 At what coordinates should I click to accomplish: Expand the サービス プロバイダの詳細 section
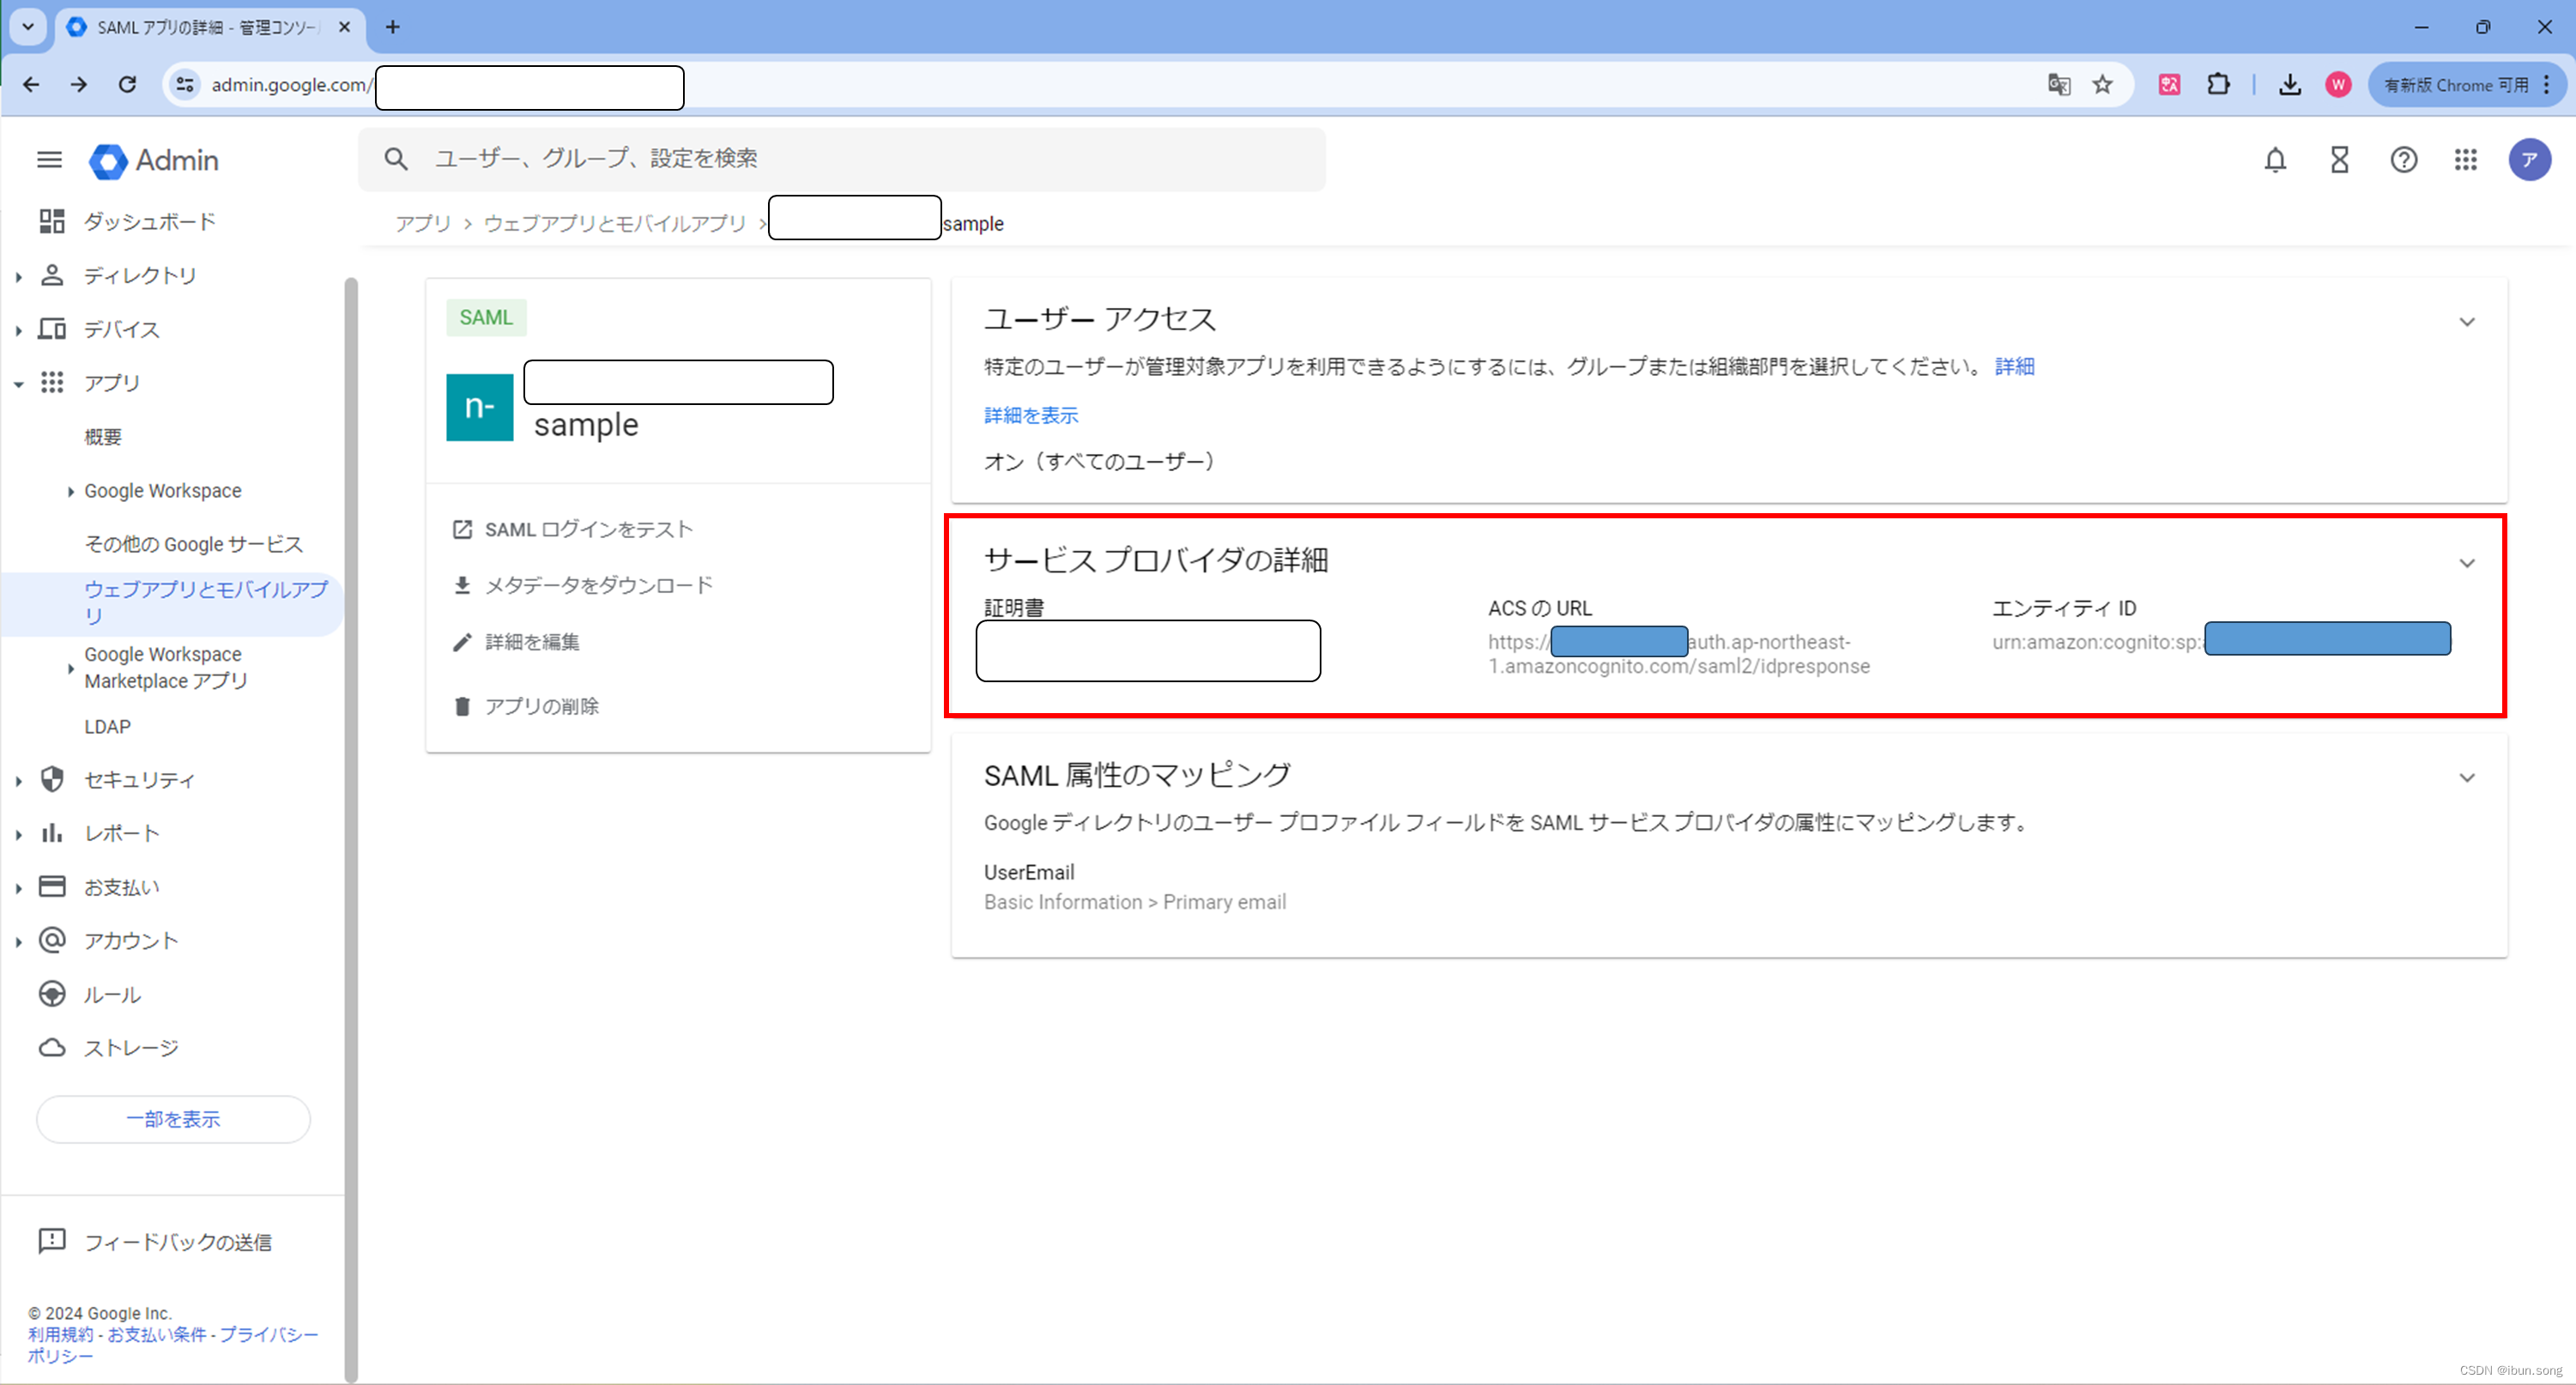(2467, 561)
